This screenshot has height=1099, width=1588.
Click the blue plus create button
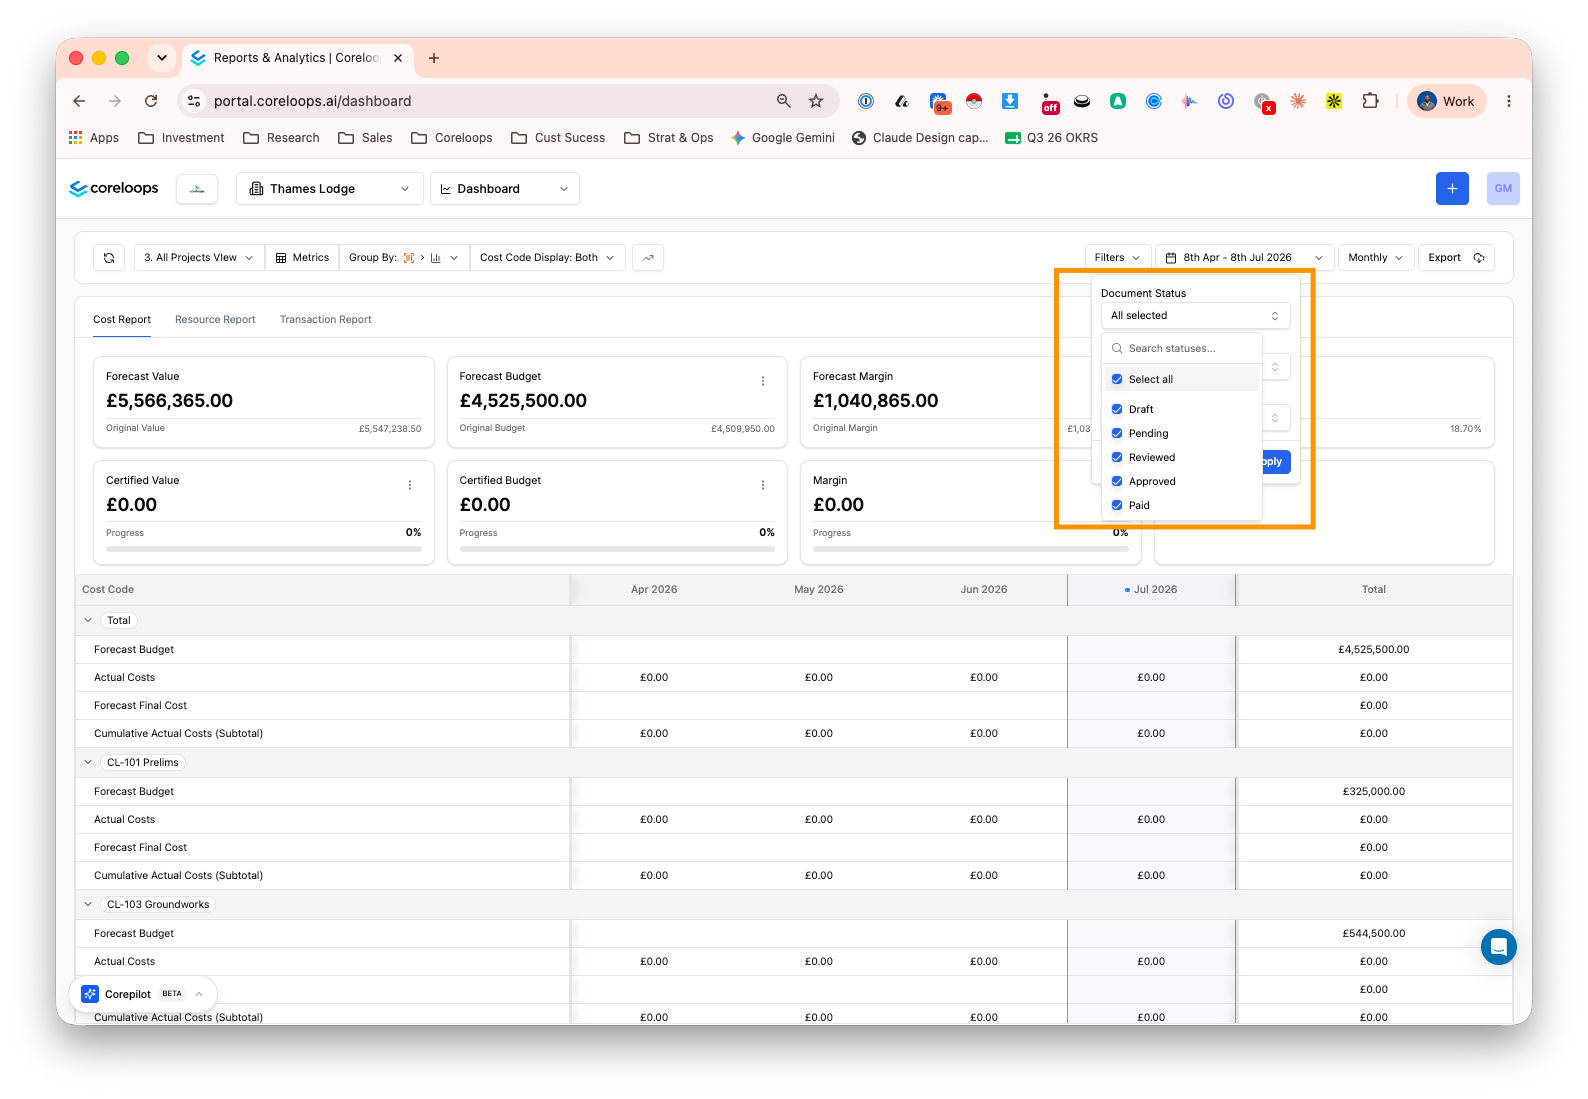point(1452,189)
